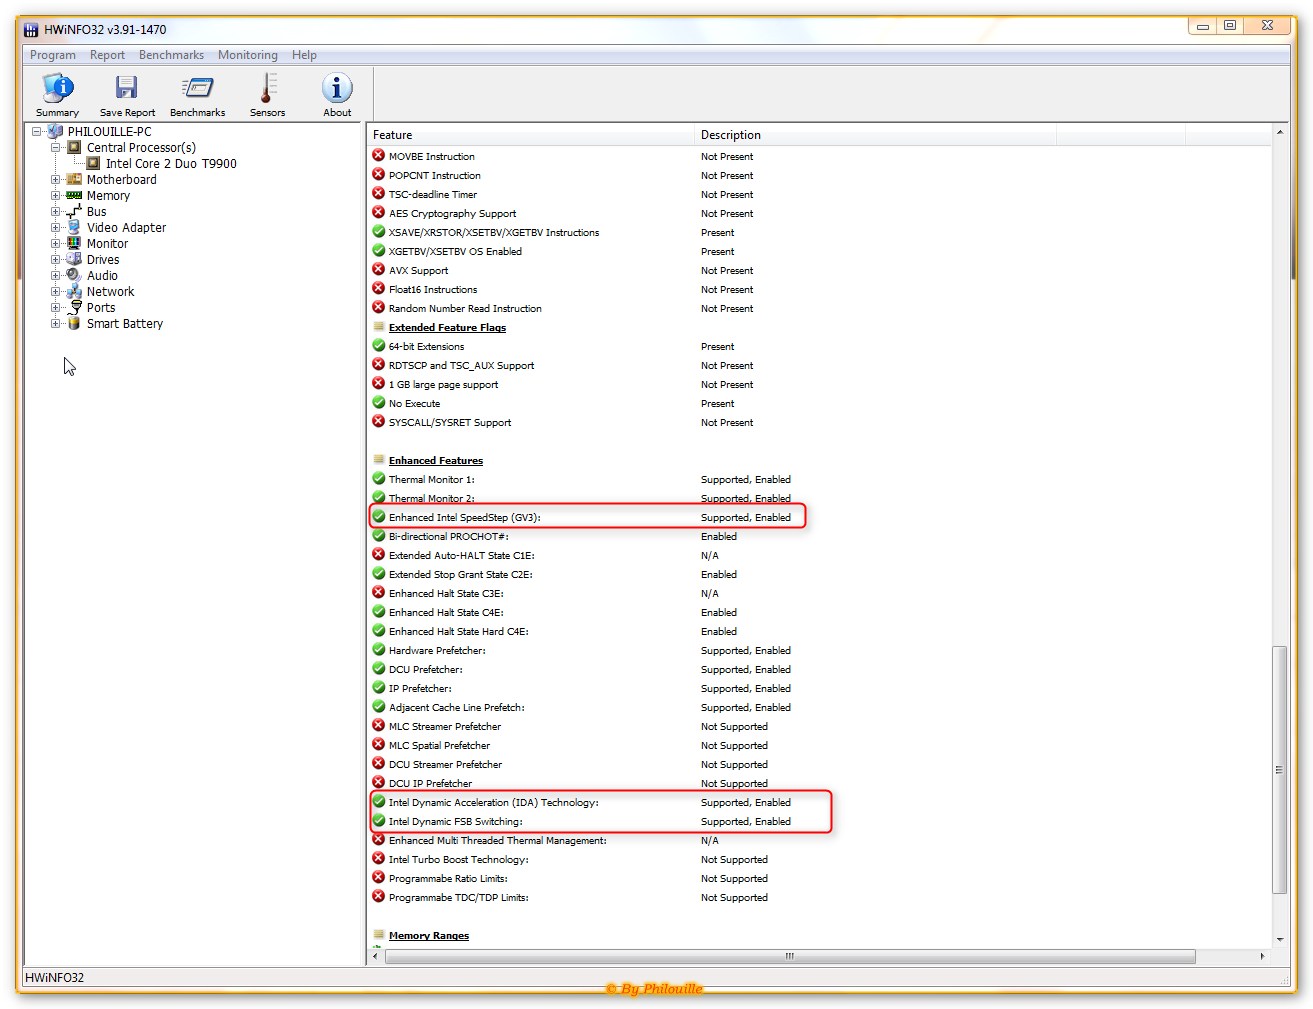Open the Program menu
Viewport: 1313px width, 1009px height.
pos(53,55)
